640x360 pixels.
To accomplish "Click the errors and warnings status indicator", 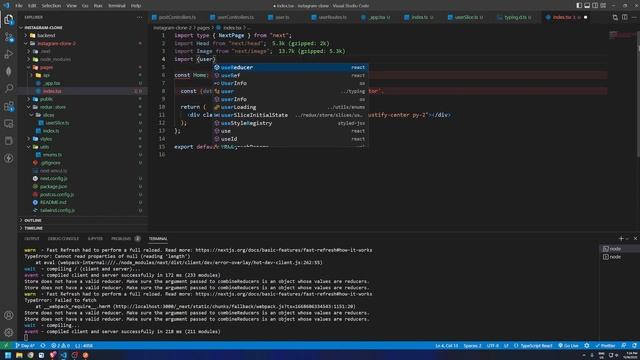I will tap(60, 346).
